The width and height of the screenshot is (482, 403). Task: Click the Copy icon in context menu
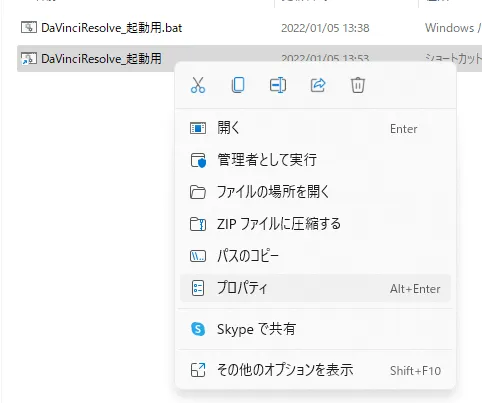click(238, 85)
